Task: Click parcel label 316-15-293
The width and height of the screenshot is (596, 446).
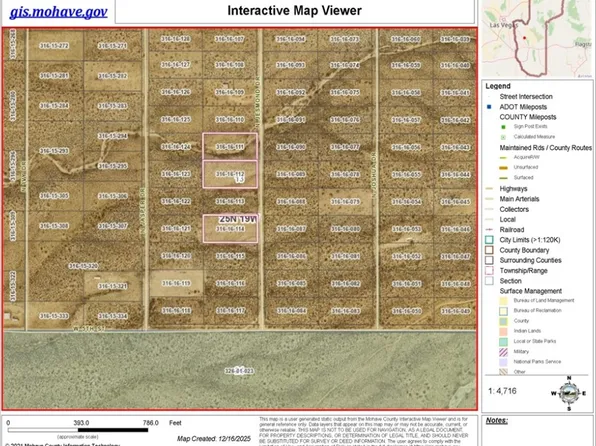Action: point(54,151)
